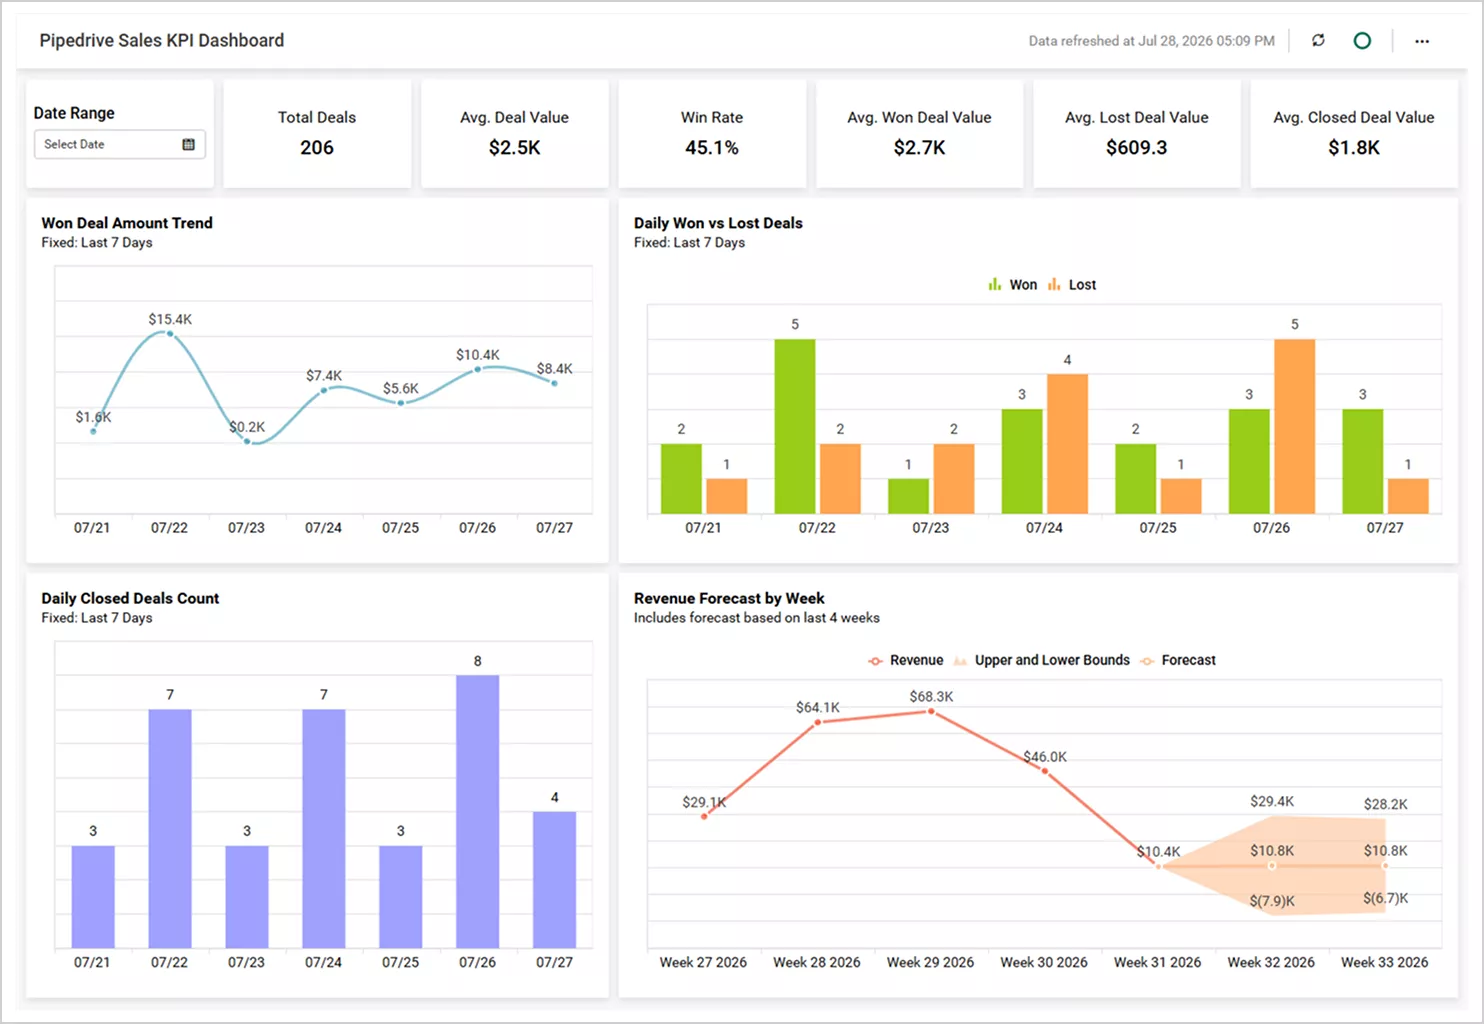This screenshot has height=1024, width=1484.
Task: Click the Pipedrive Sales KPI Dashboard title
Action: click(x=162, y=40)
